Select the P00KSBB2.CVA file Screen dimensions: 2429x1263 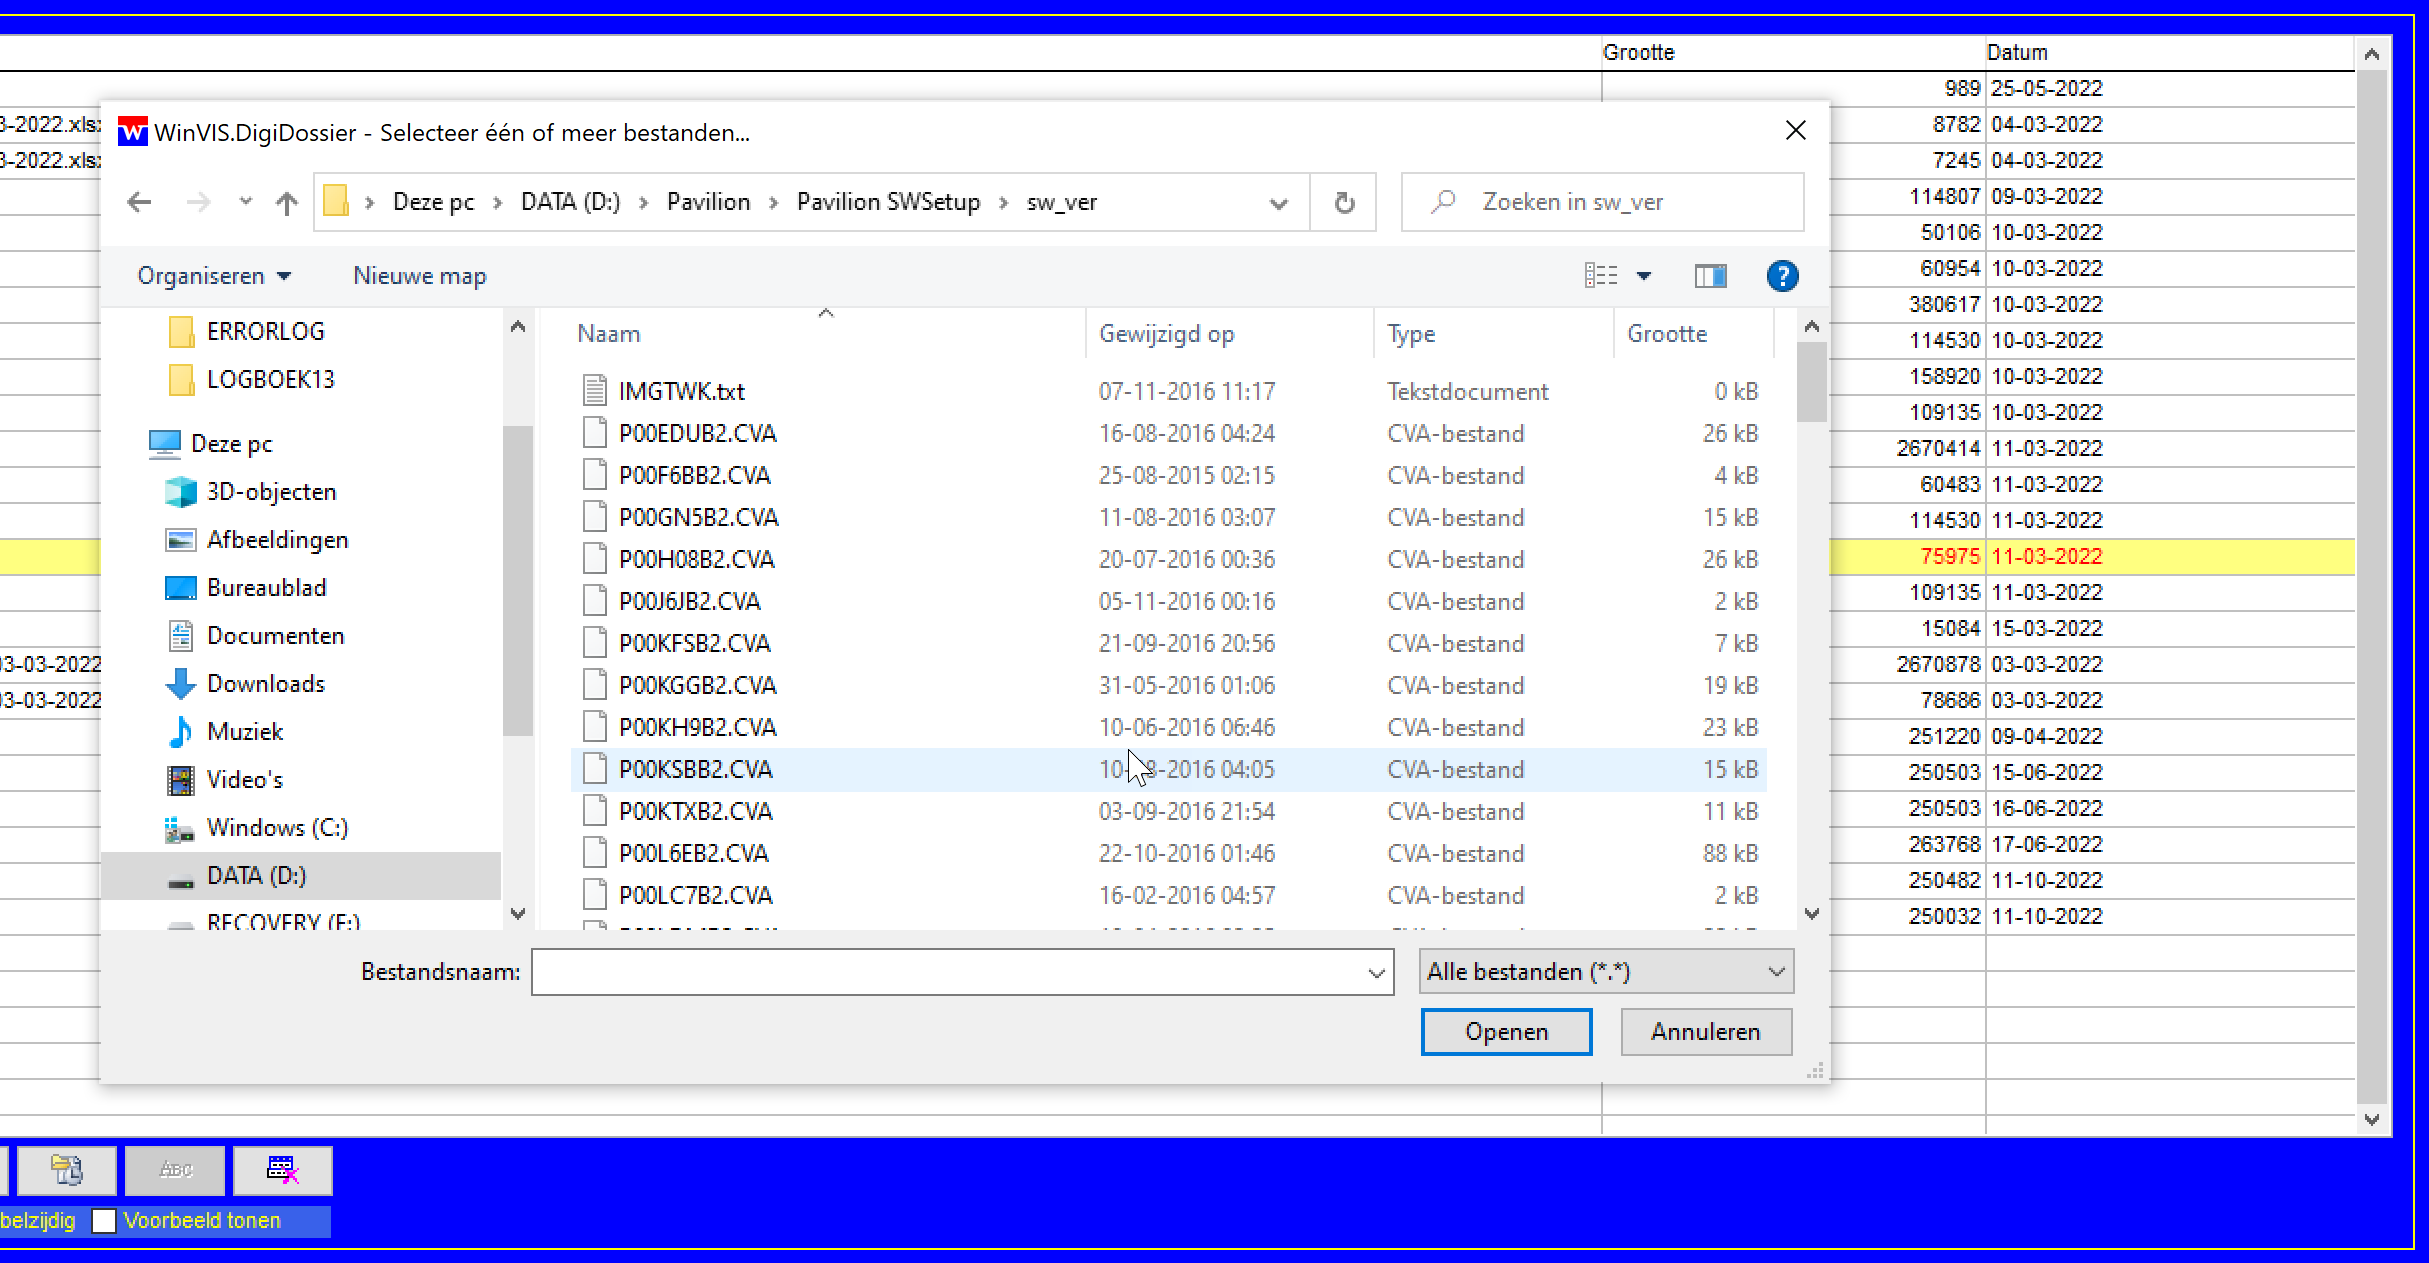click(x=696, y=770)
